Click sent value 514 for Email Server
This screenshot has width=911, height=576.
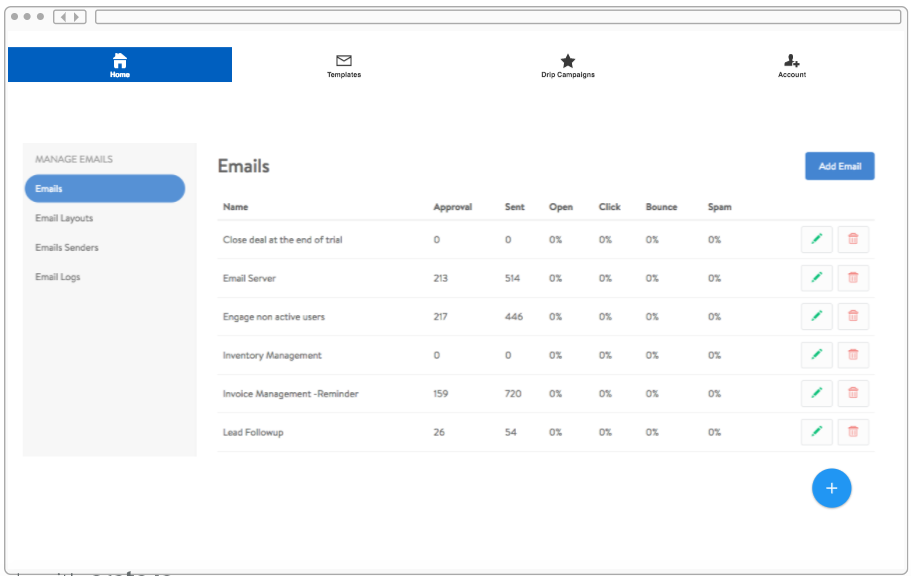(512, 278)
